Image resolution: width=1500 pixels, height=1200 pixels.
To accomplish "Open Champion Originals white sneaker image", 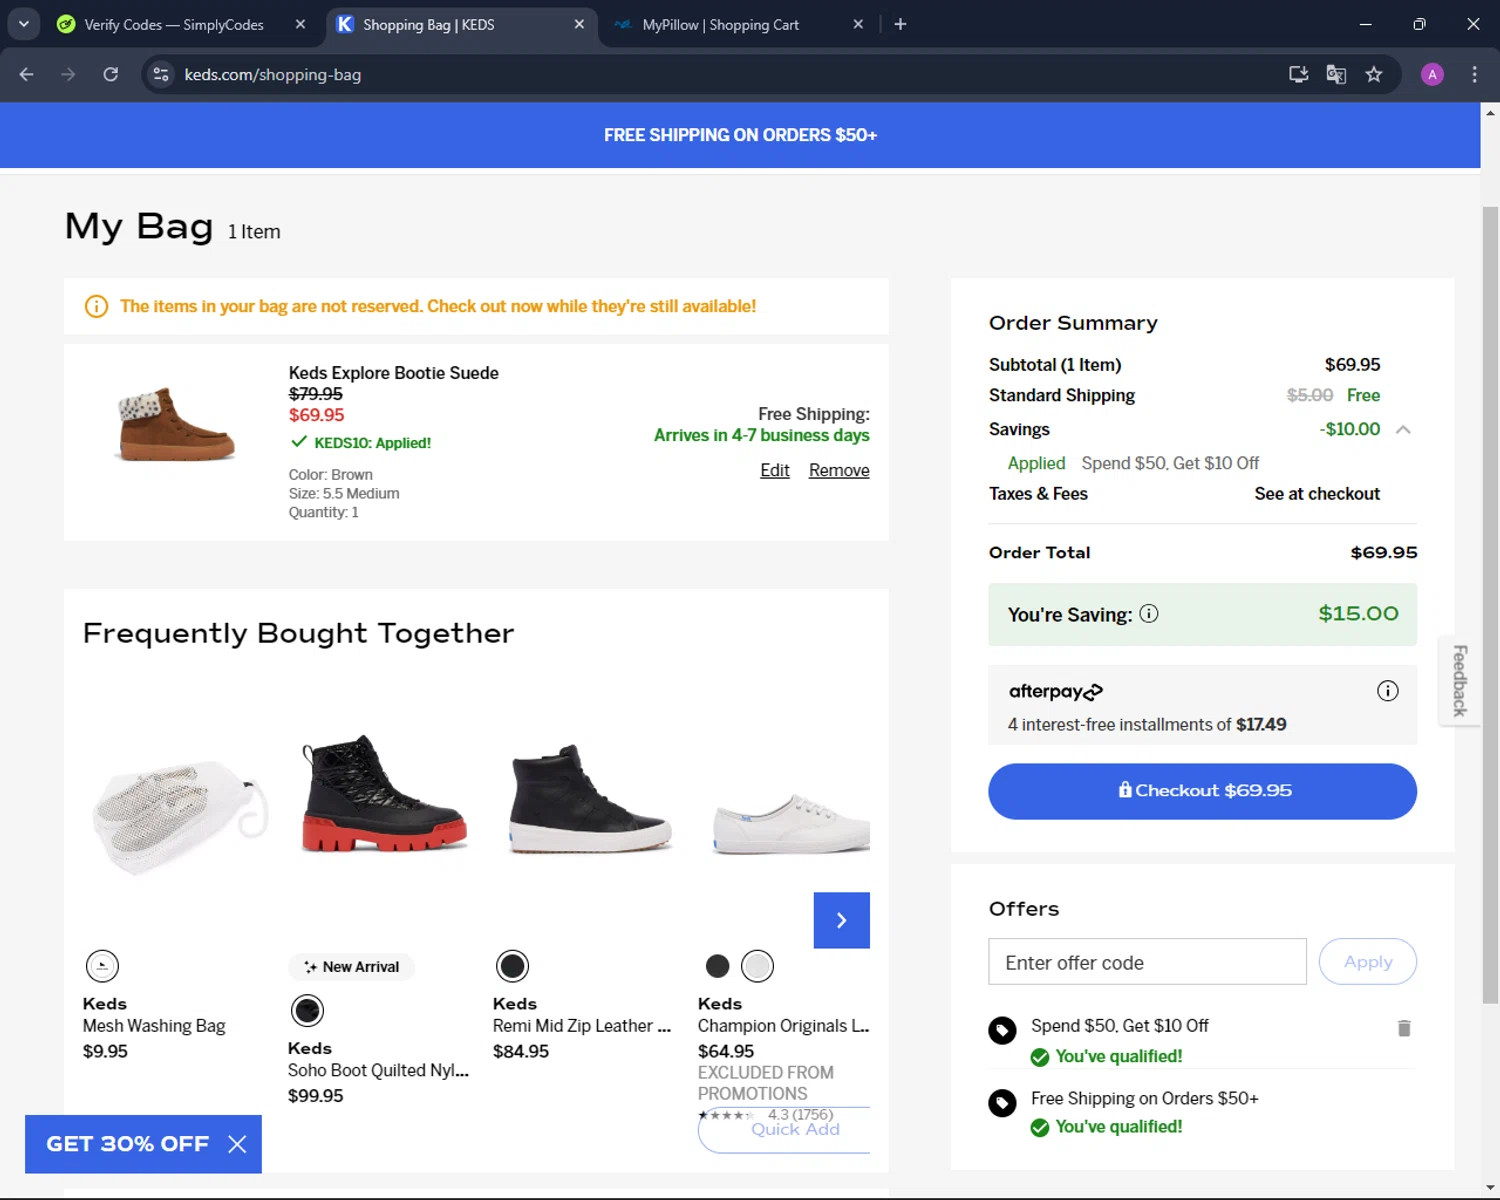I will pyautogui.click(x=790, y=824).
